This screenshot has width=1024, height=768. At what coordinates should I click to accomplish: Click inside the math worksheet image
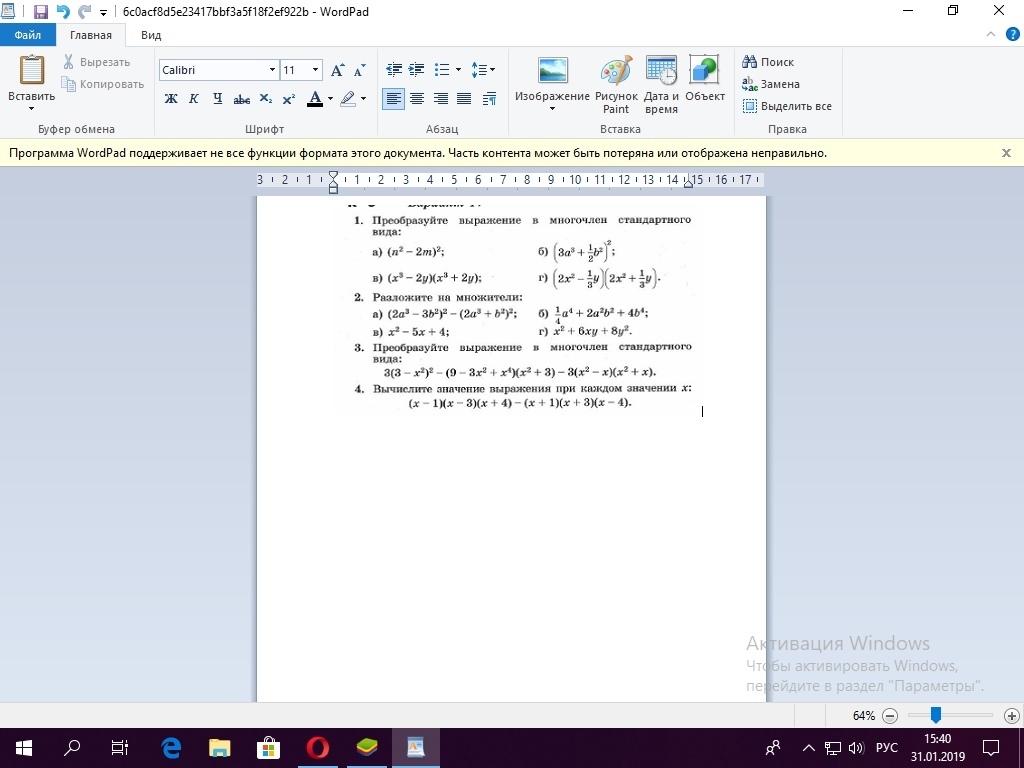coord(520,307)
